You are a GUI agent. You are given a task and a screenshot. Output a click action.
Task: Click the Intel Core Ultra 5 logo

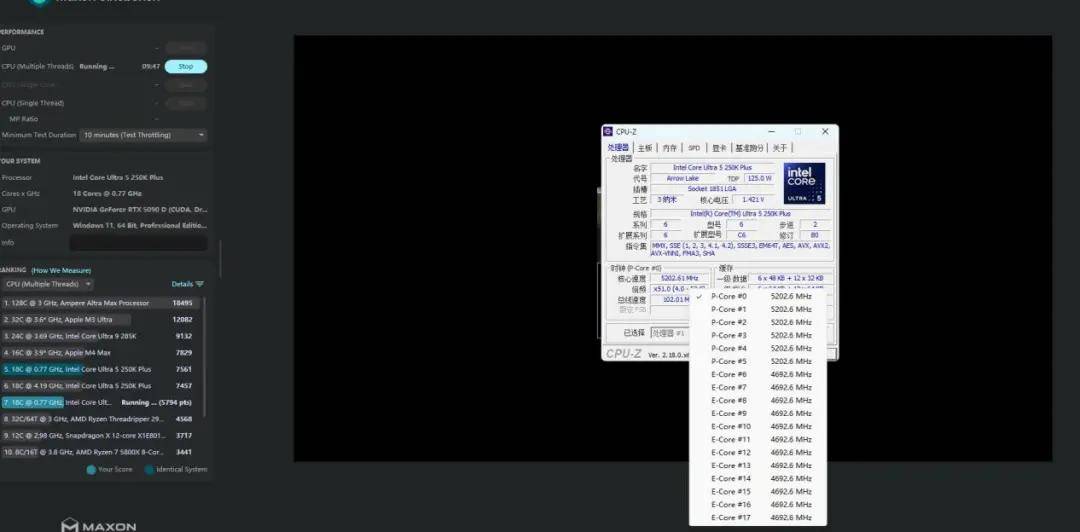[x=804, y=183]
